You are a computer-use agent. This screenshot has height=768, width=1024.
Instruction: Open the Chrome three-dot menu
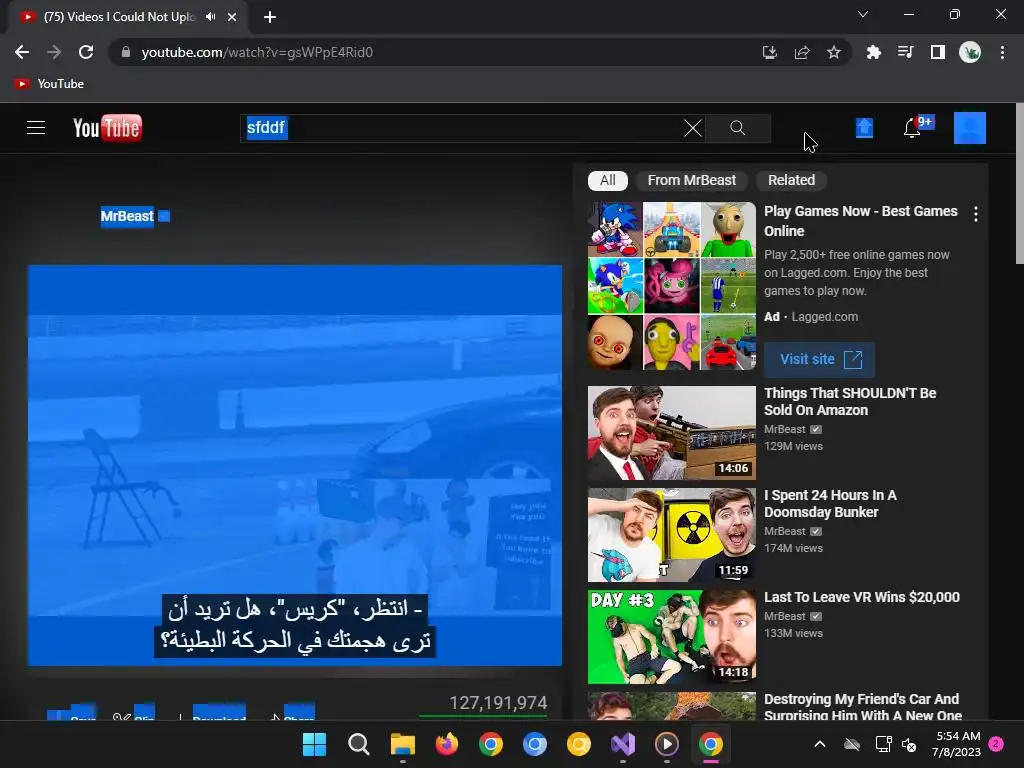[1002, 52]
